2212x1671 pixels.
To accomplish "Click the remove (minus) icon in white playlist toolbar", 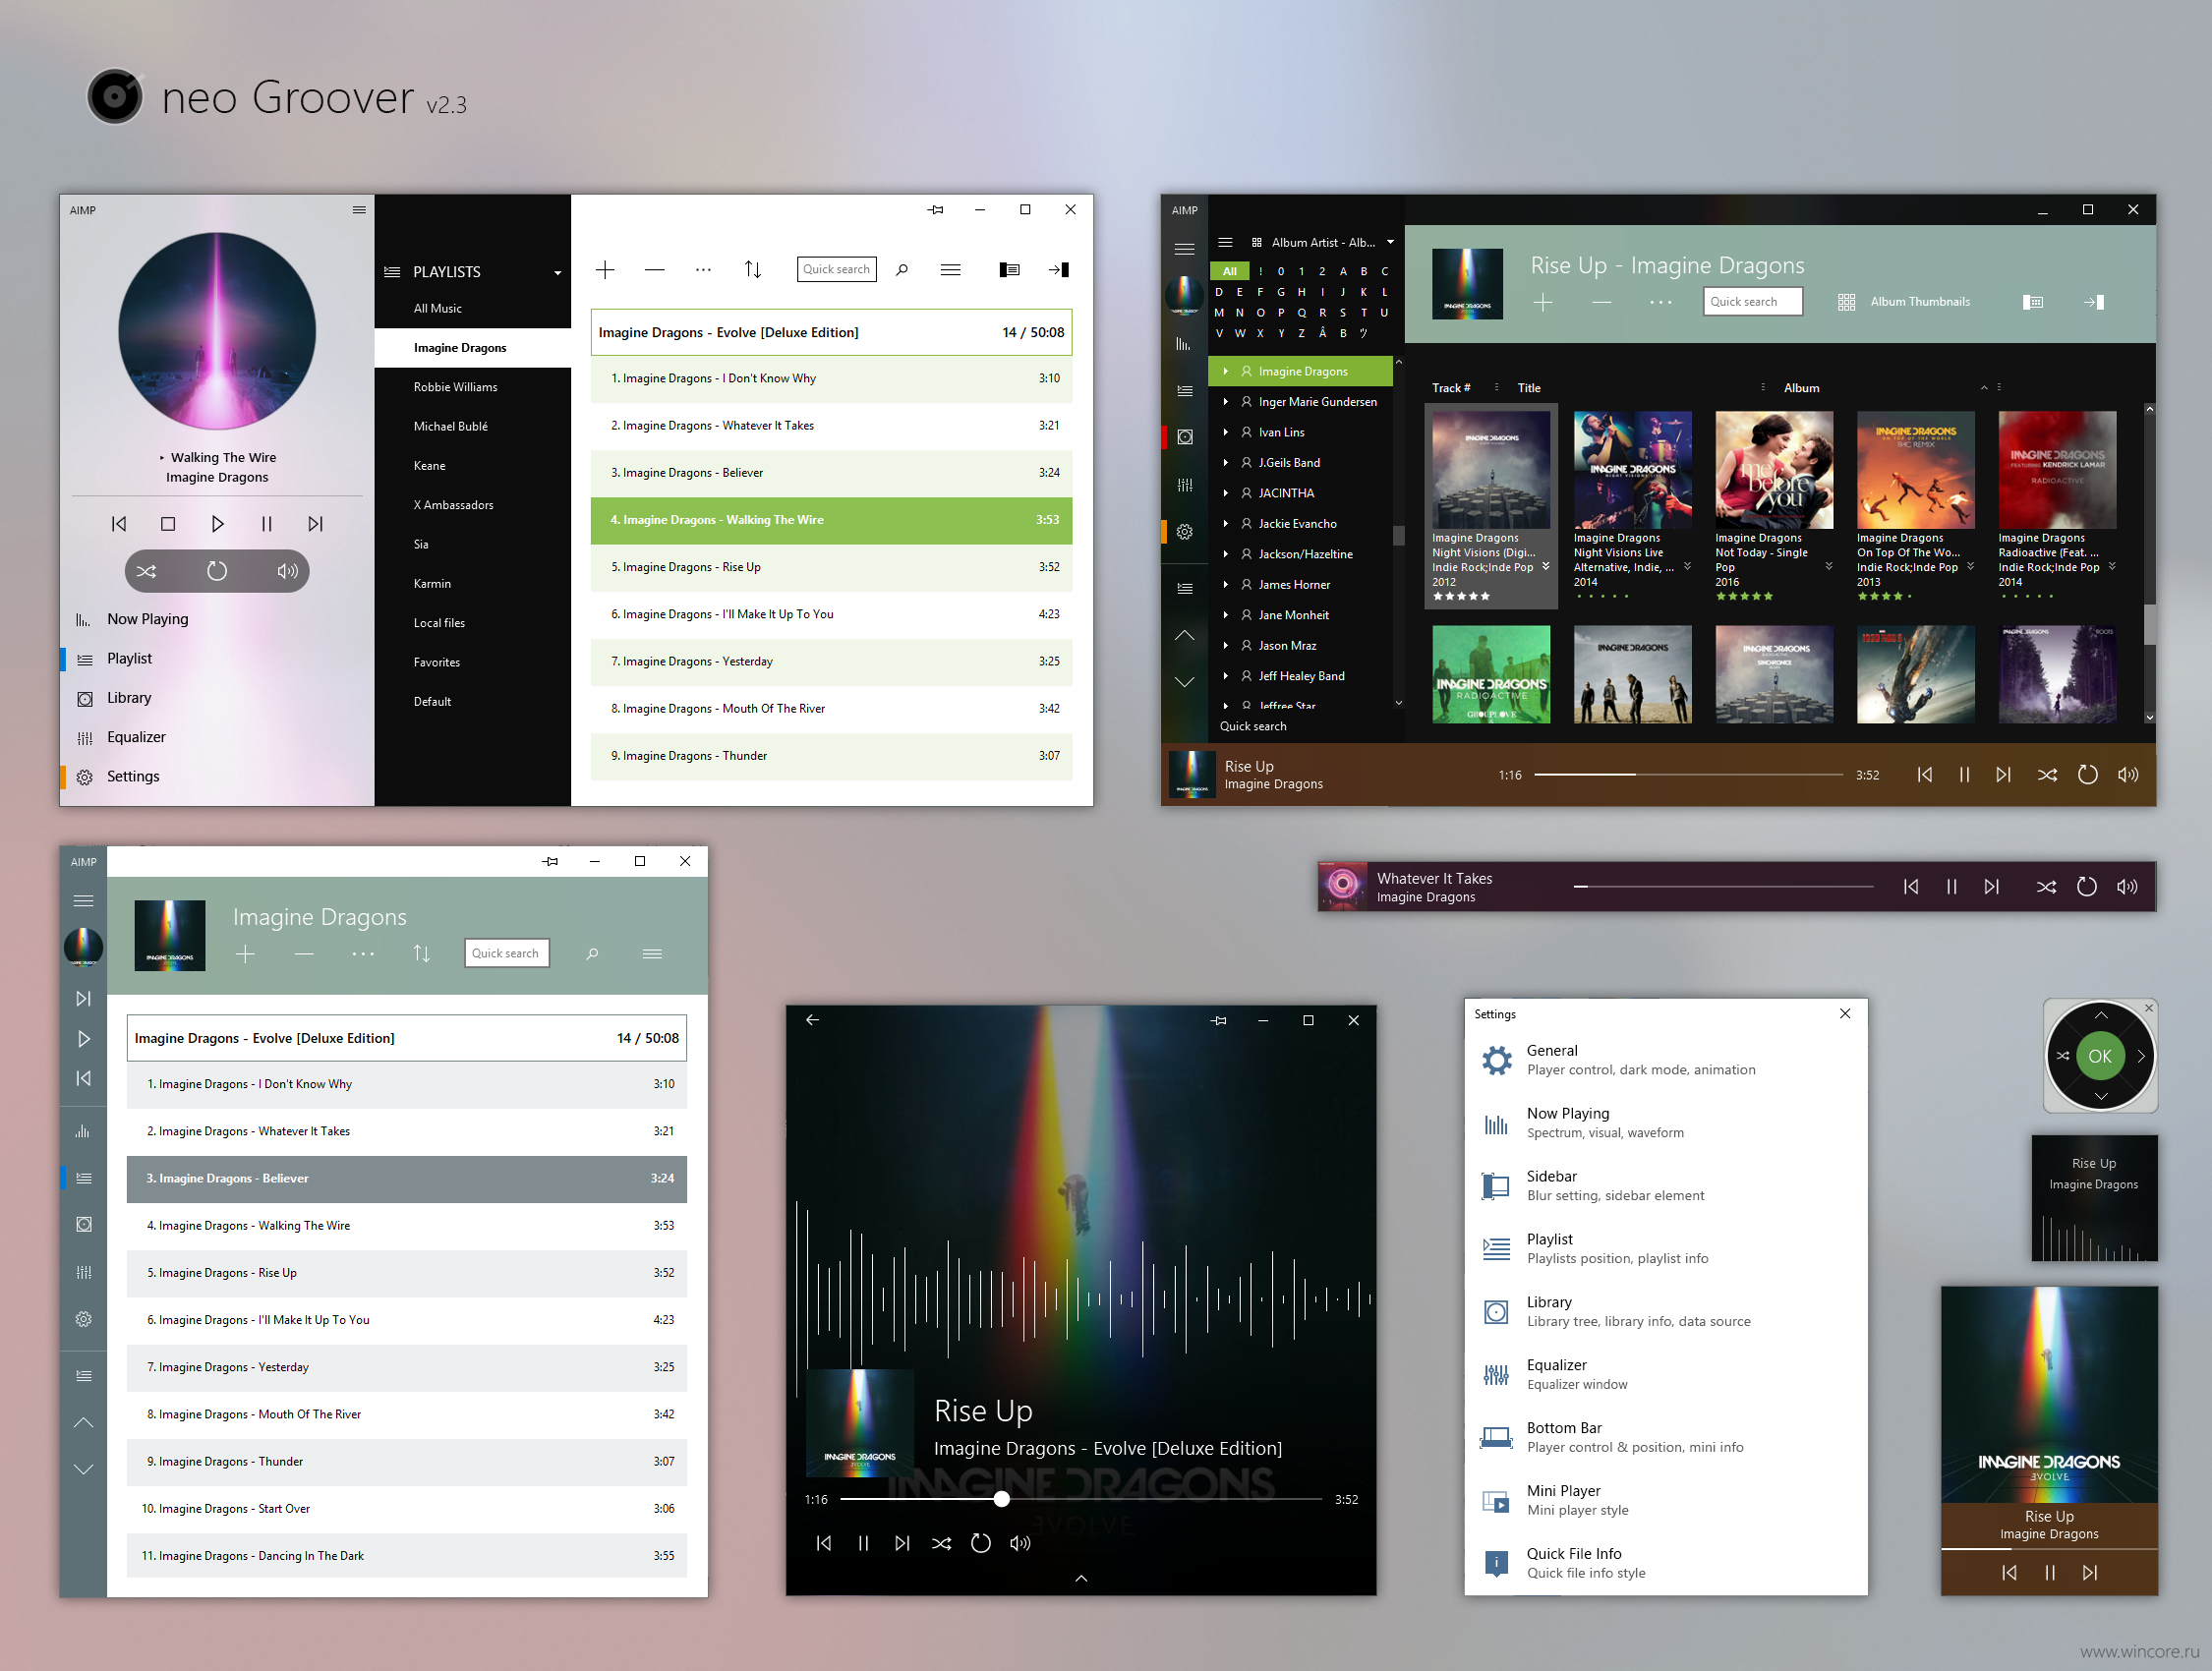I will tap(655, 270).
